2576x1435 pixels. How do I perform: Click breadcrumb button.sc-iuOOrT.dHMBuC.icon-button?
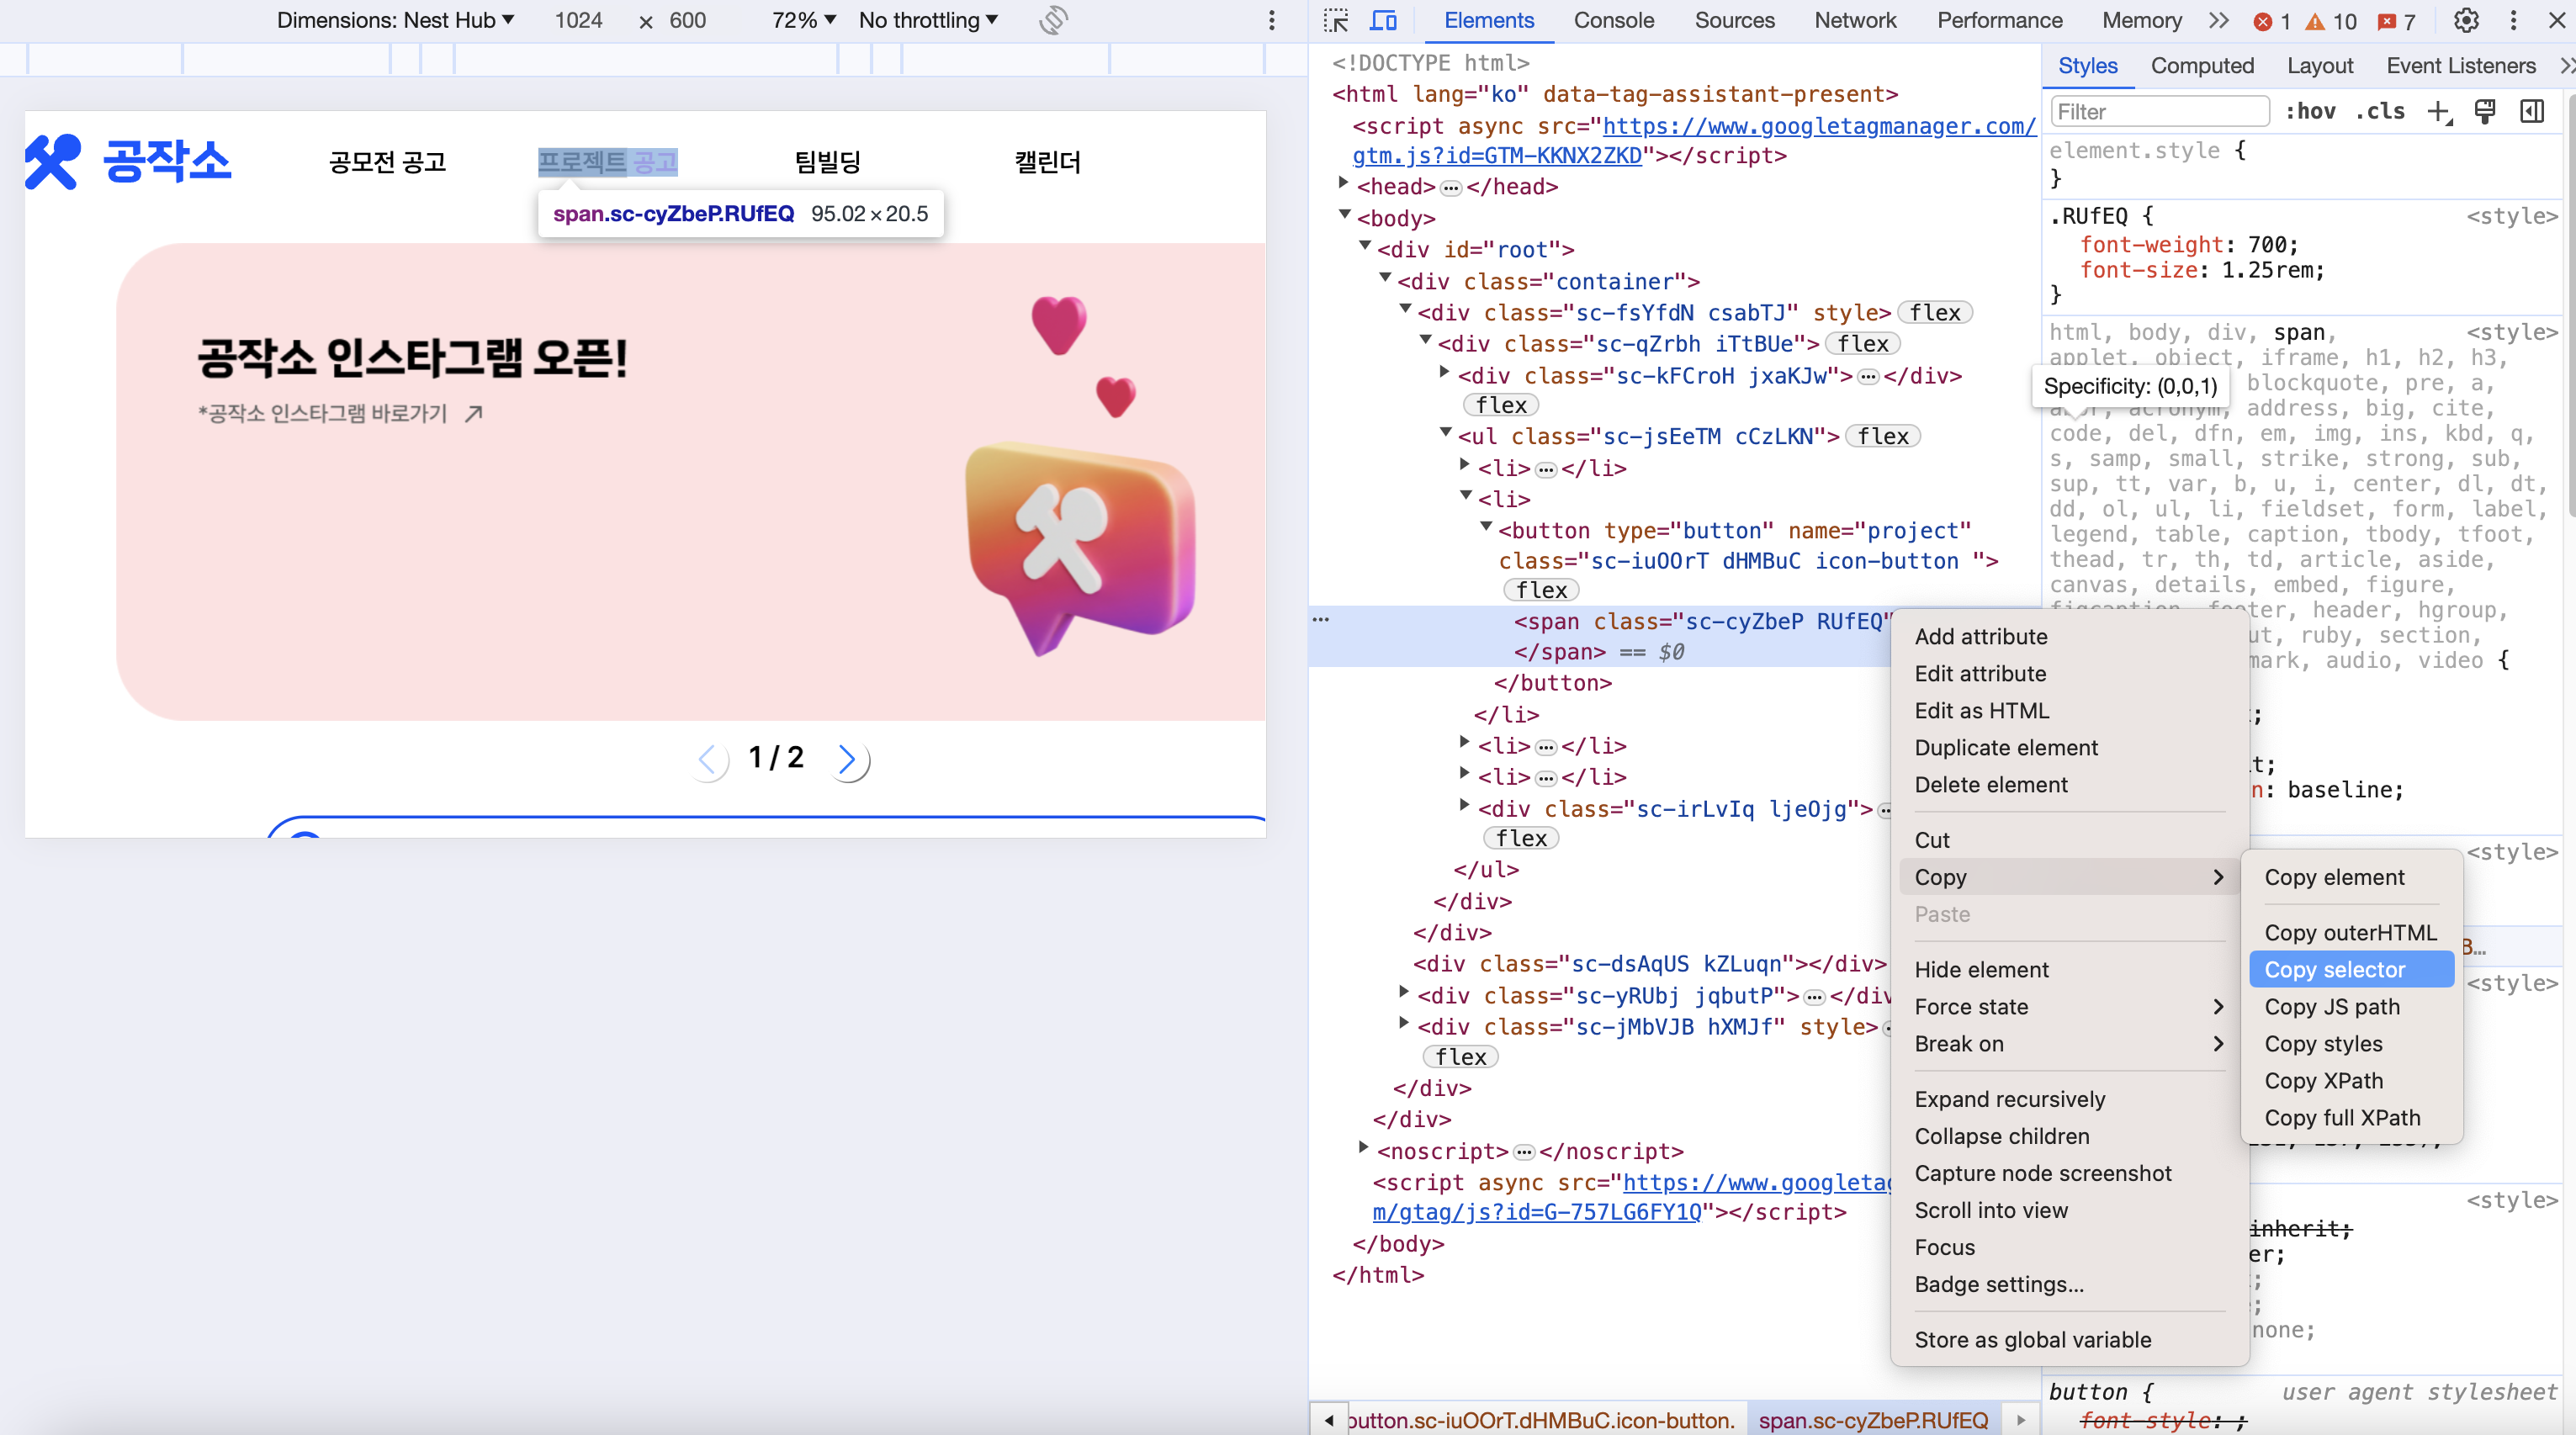[1541, 1420]
